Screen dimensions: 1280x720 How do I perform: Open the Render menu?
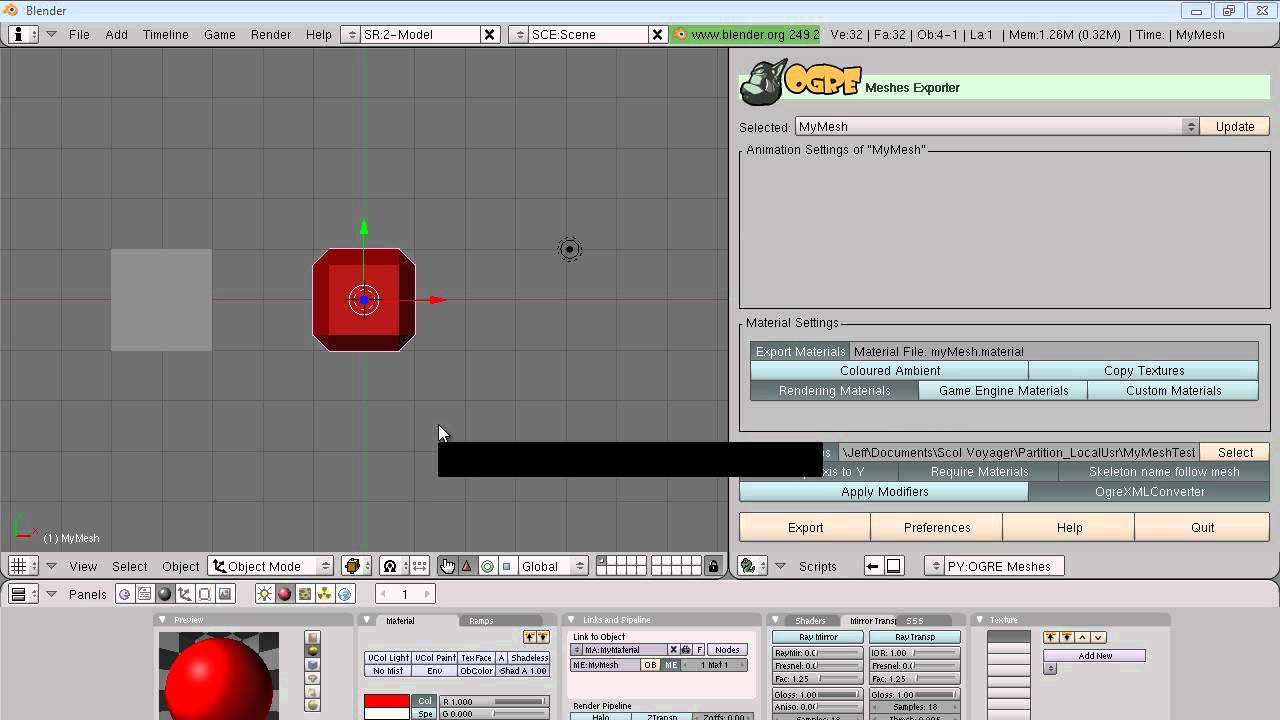[271, 34]
